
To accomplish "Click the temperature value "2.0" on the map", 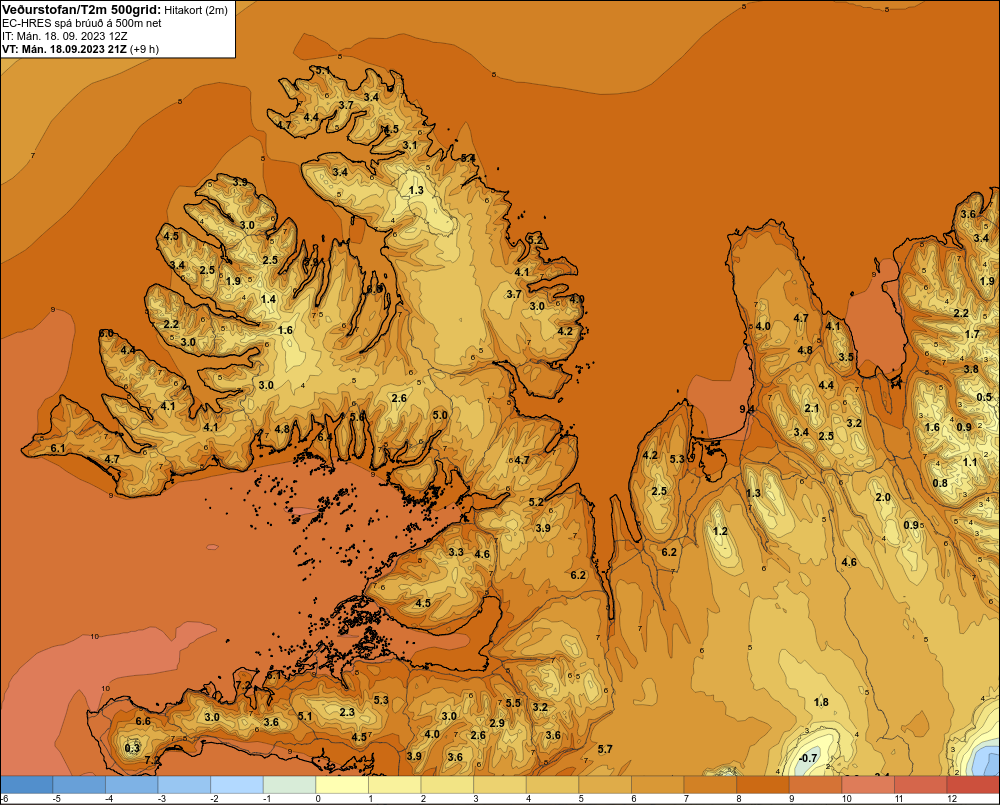I will pyautogui.click(x=883, y=498).
